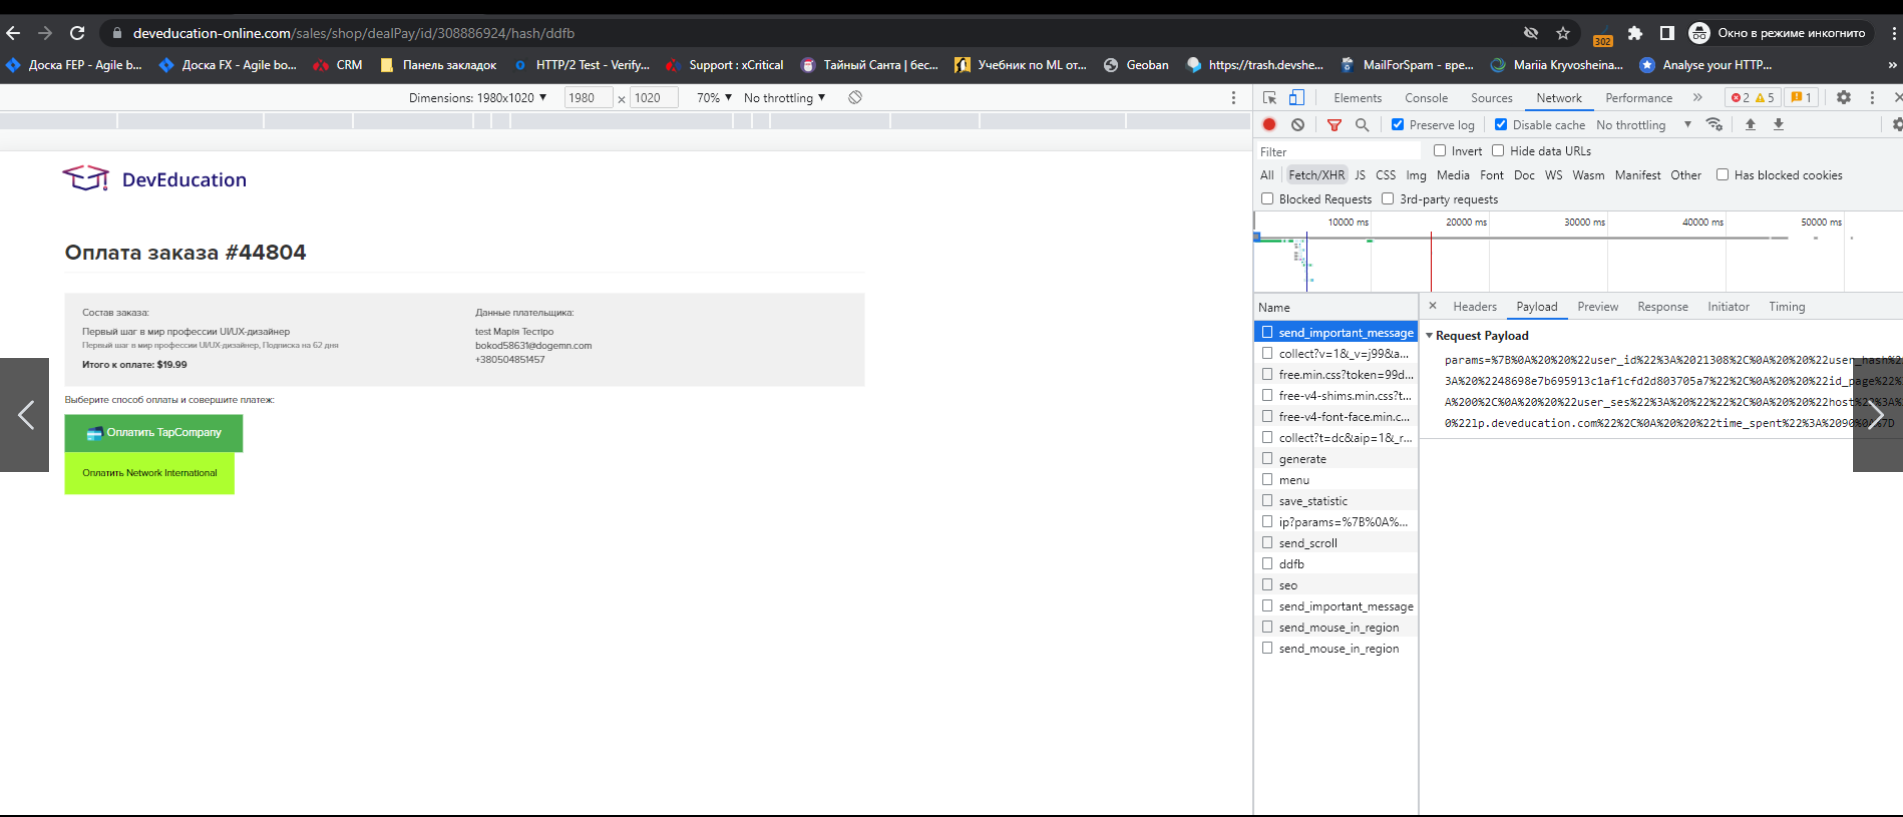Open the network search magnifier icon

tap(1362, 125)
